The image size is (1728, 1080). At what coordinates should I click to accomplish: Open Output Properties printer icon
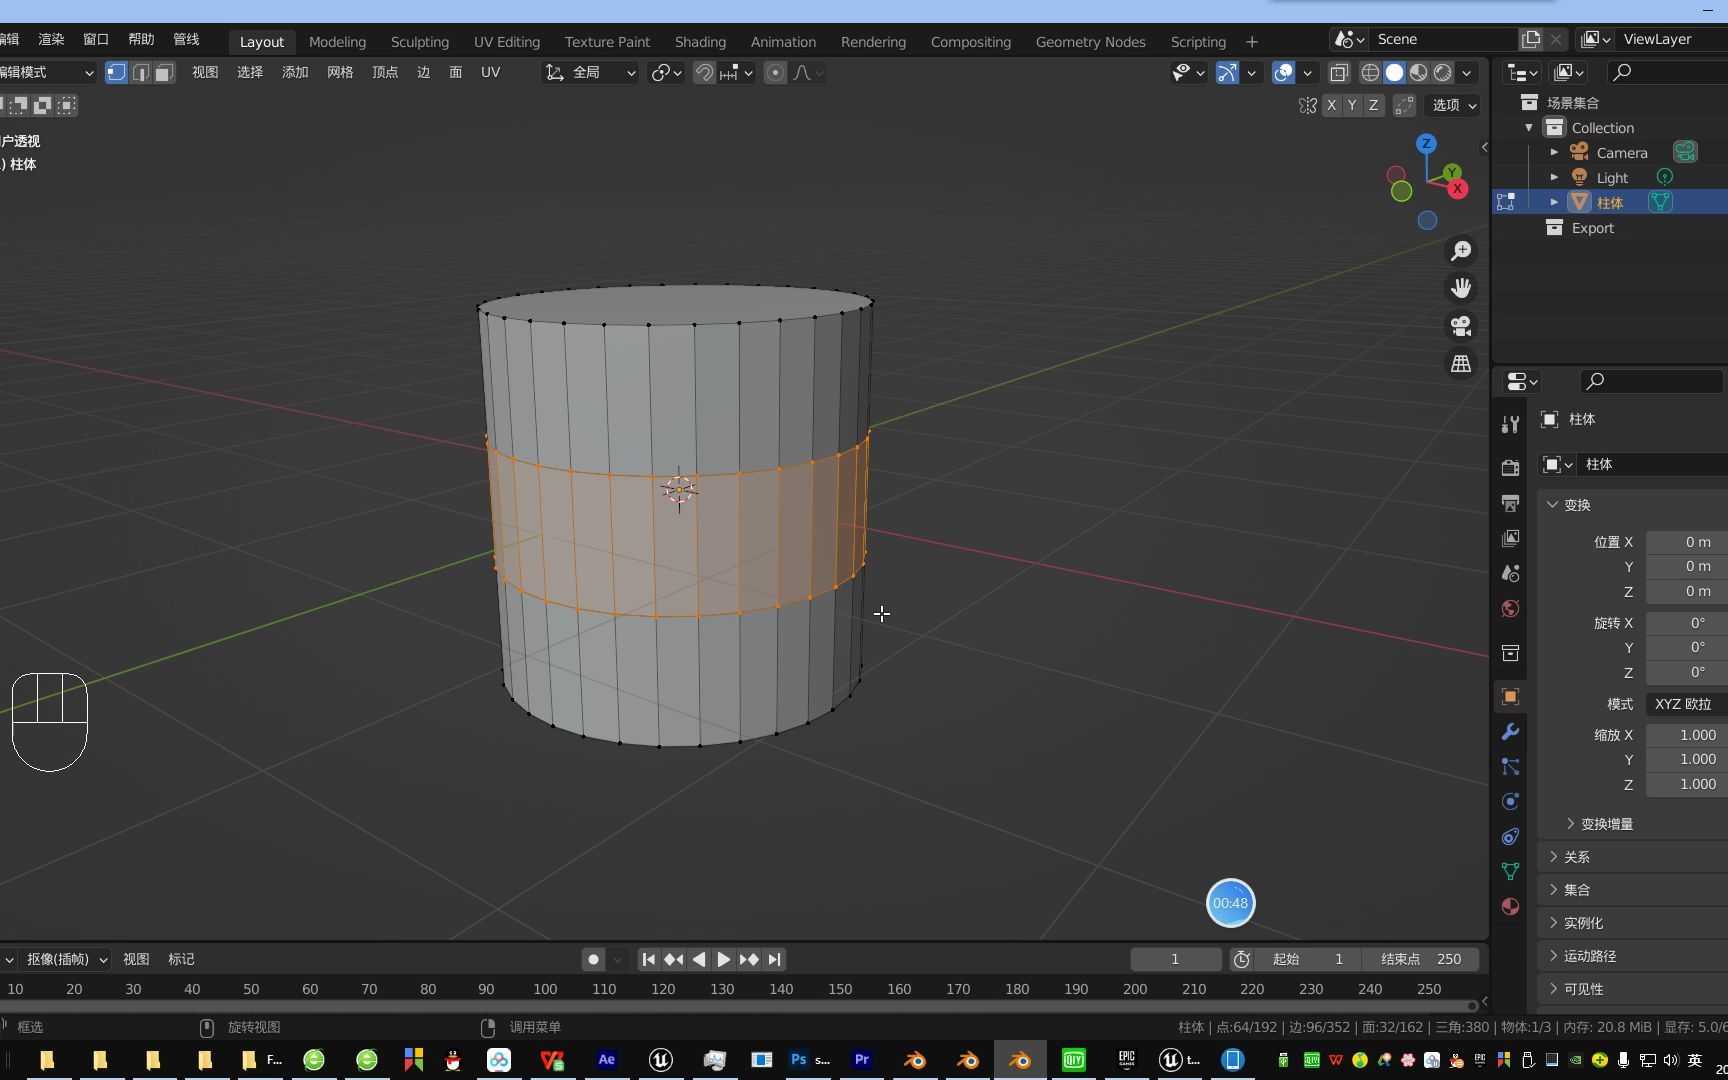point(1510,503)
